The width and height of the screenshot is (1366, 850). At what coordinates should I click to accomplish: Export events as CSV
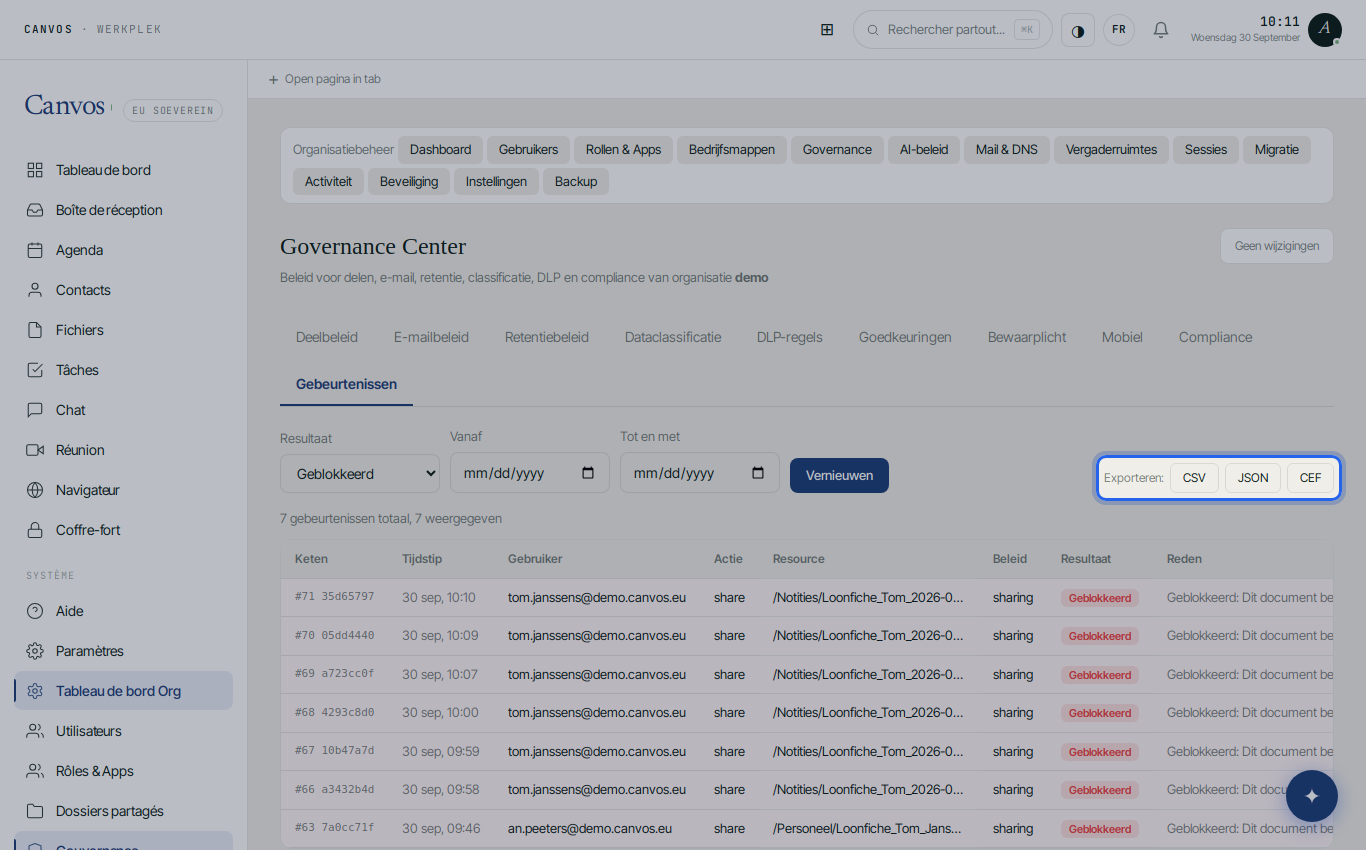point(1194,478)
